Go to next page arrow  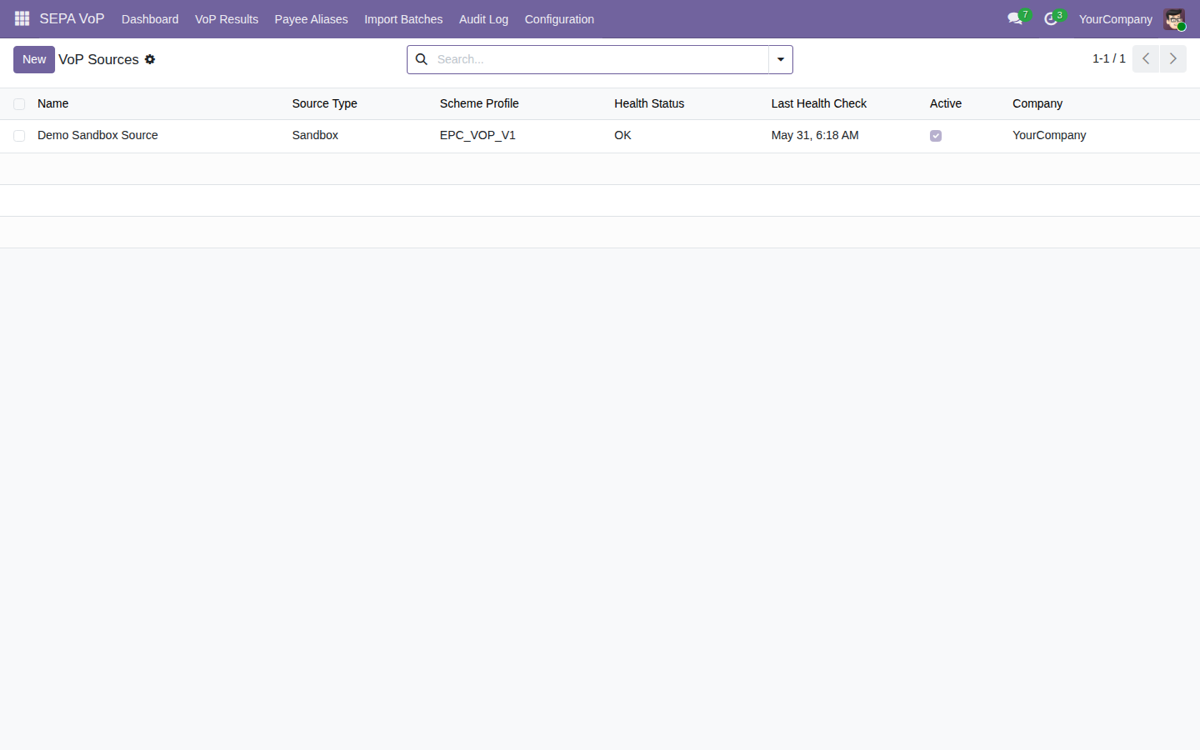1173,59
